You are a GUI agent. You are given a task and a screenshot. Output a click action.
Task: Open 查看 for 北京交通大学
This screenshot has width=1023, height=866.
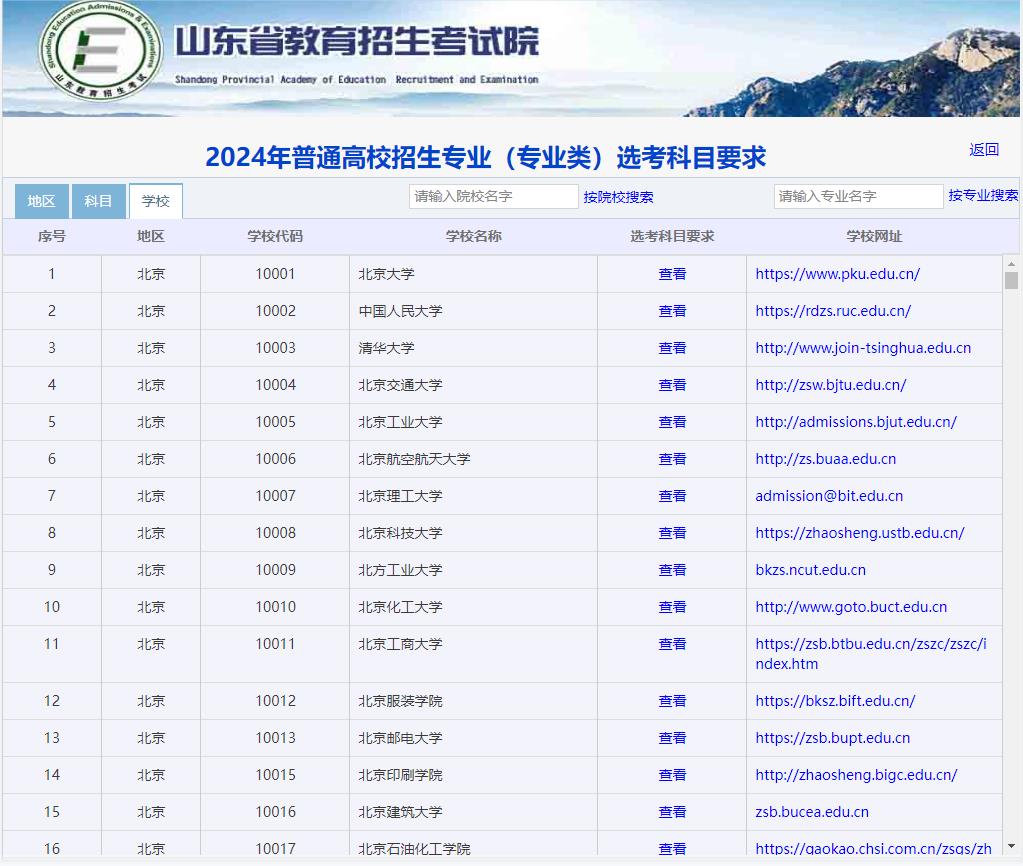672,385
